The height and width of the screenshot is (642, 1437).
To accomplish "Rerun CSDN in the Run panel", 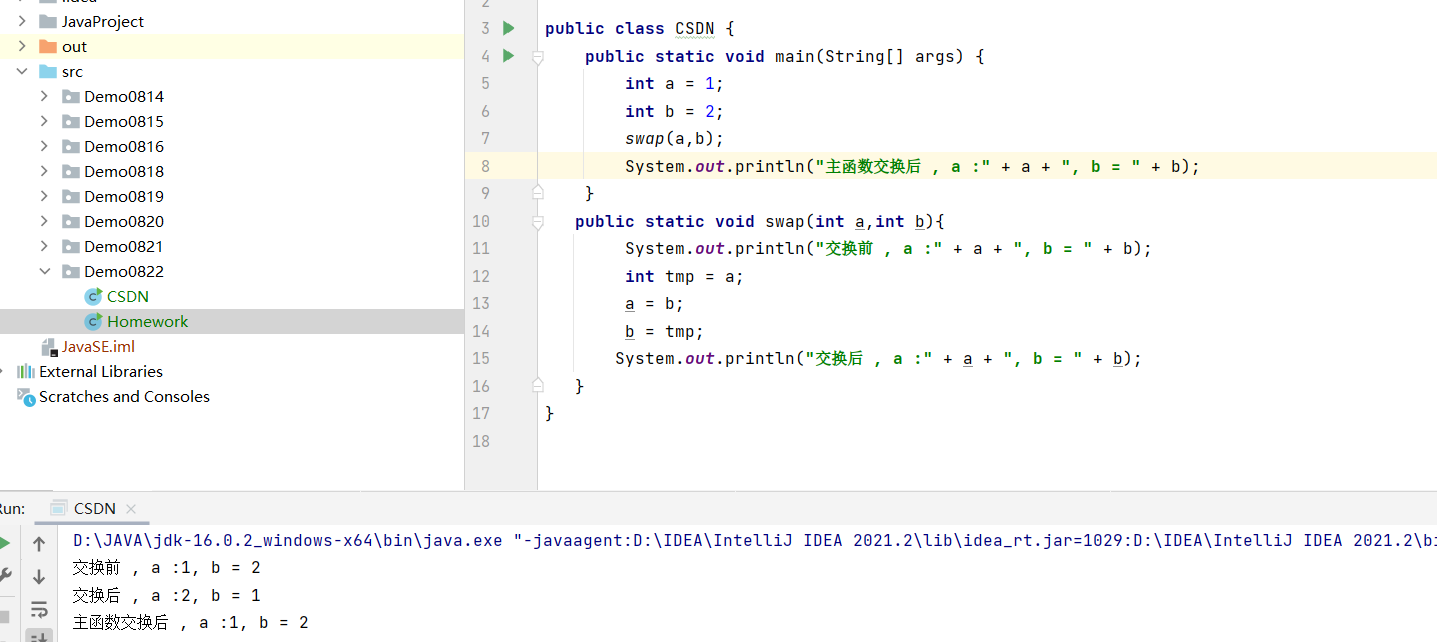I will (x=4, y=543).
